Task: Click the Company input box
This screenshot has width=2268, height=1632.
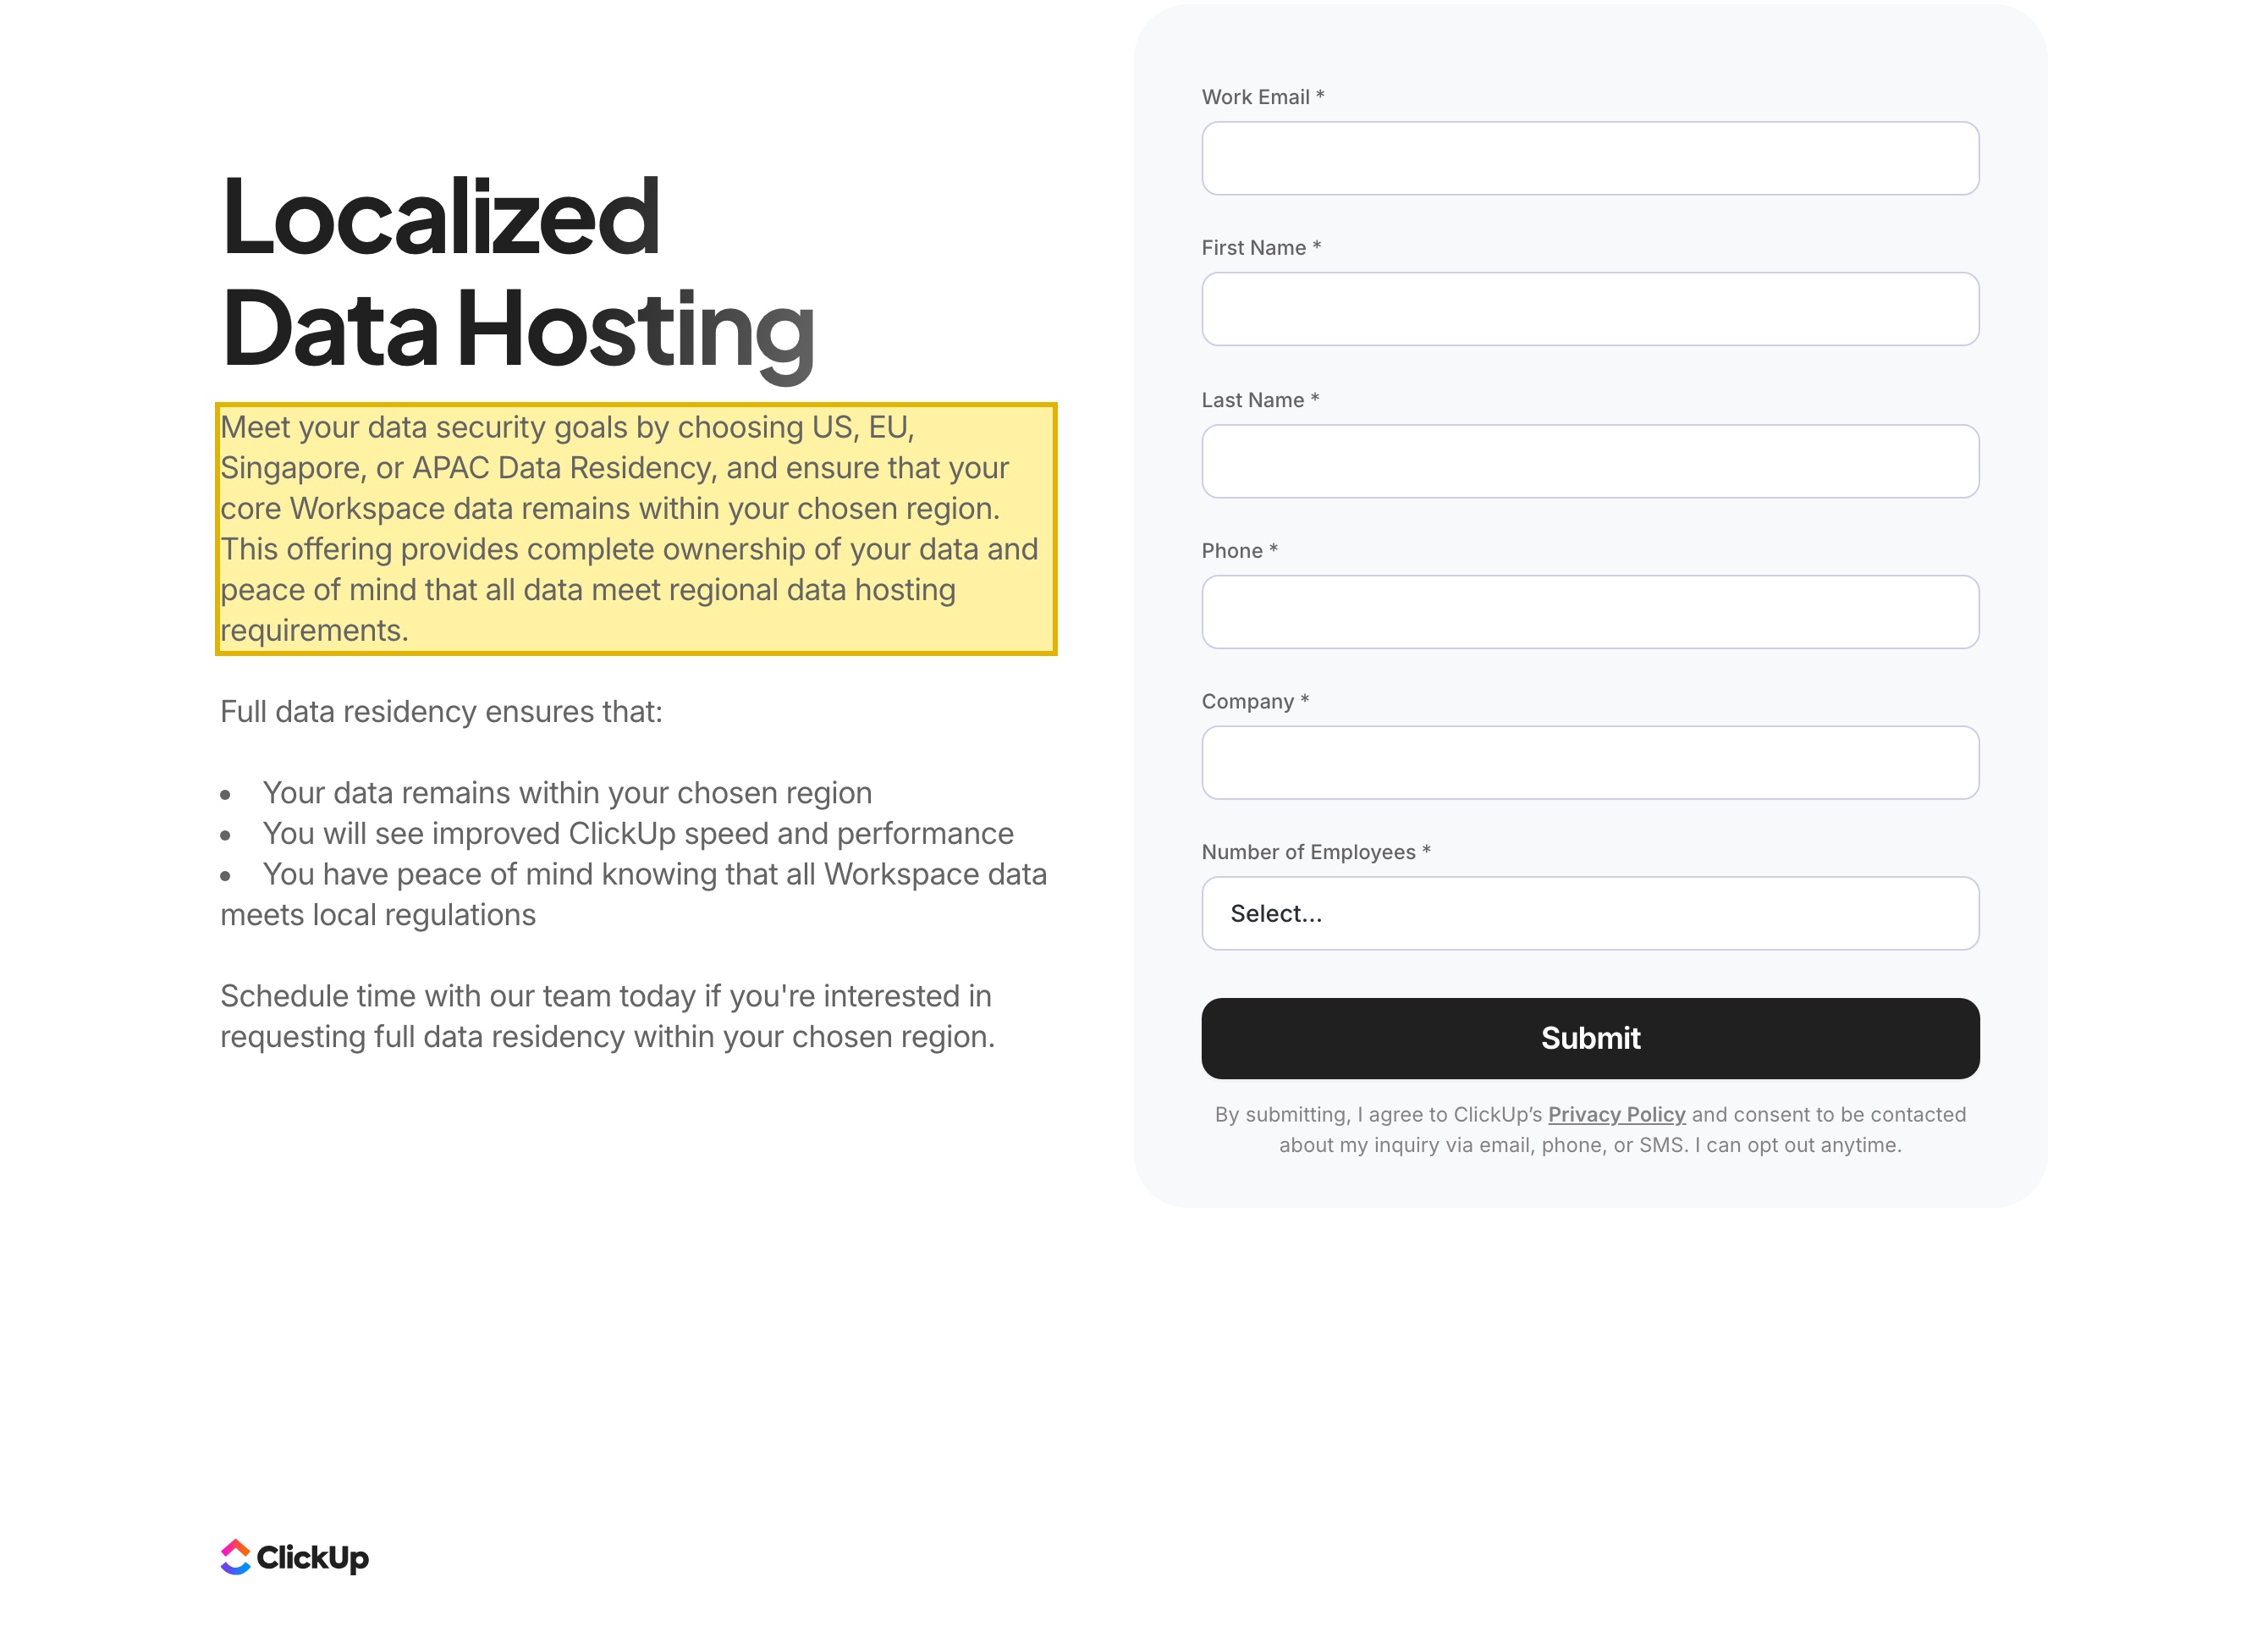Action: [1590, 762]
